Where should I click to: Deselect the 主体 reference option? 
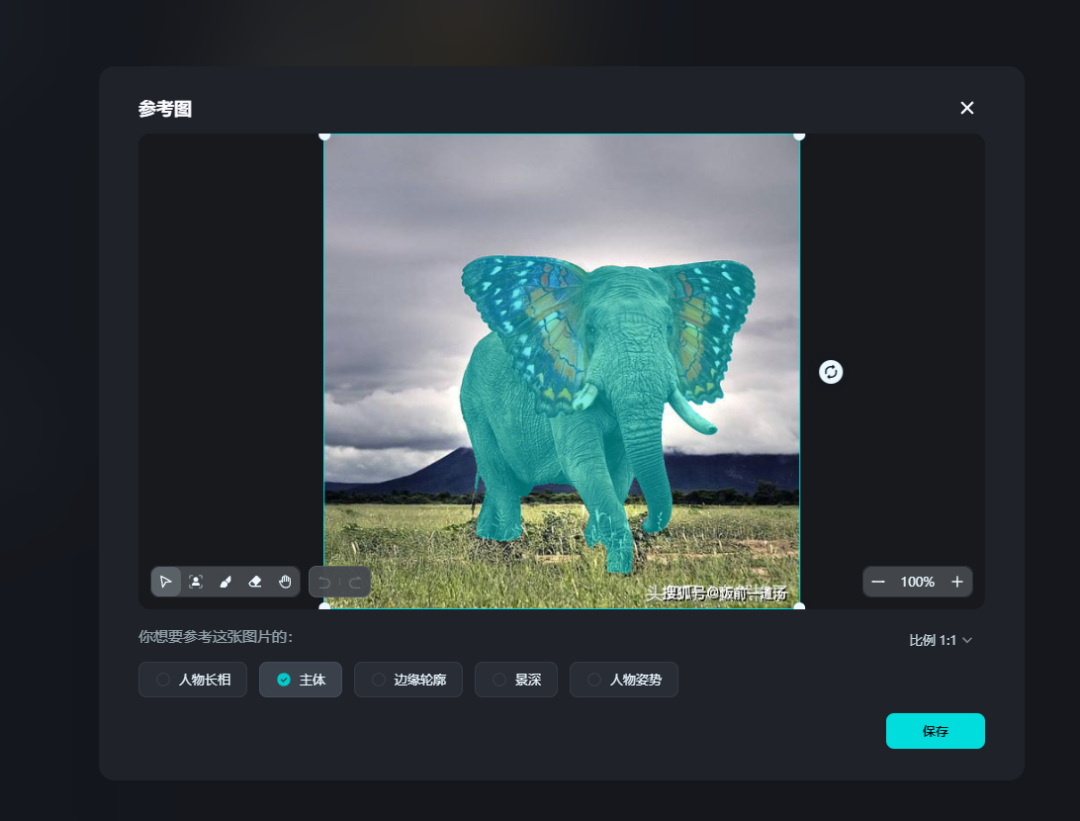pyautogui.click(x=300, y=679)
